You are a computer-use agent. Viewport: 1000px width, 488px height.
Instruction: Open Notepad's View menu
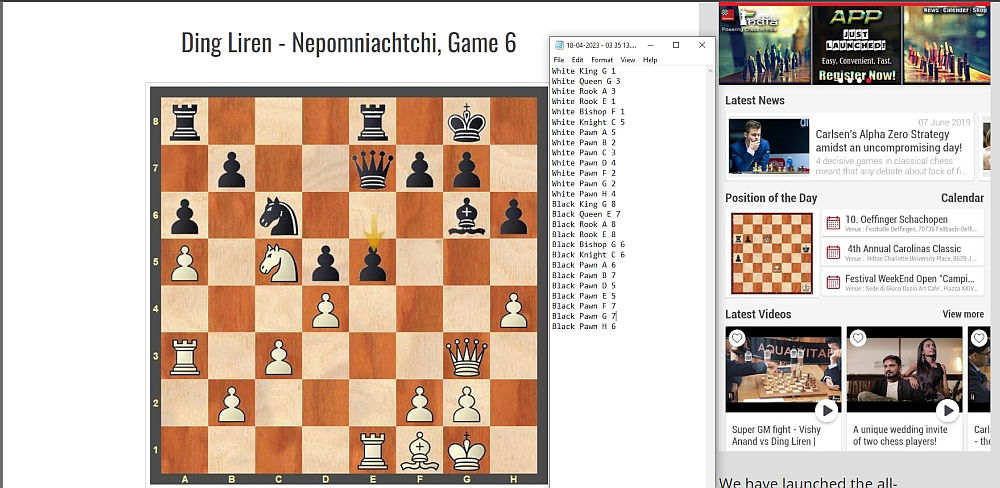point(627,60)
